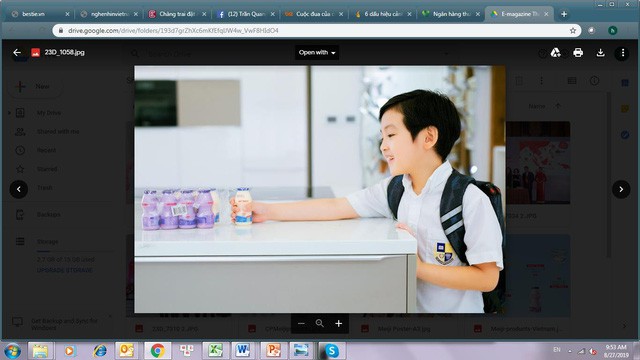Image resolution: width=640 pixels, height=360 pixels.
Task: Download 23D_1058.jpg using the download icon
Action: (x=600, y=52)
